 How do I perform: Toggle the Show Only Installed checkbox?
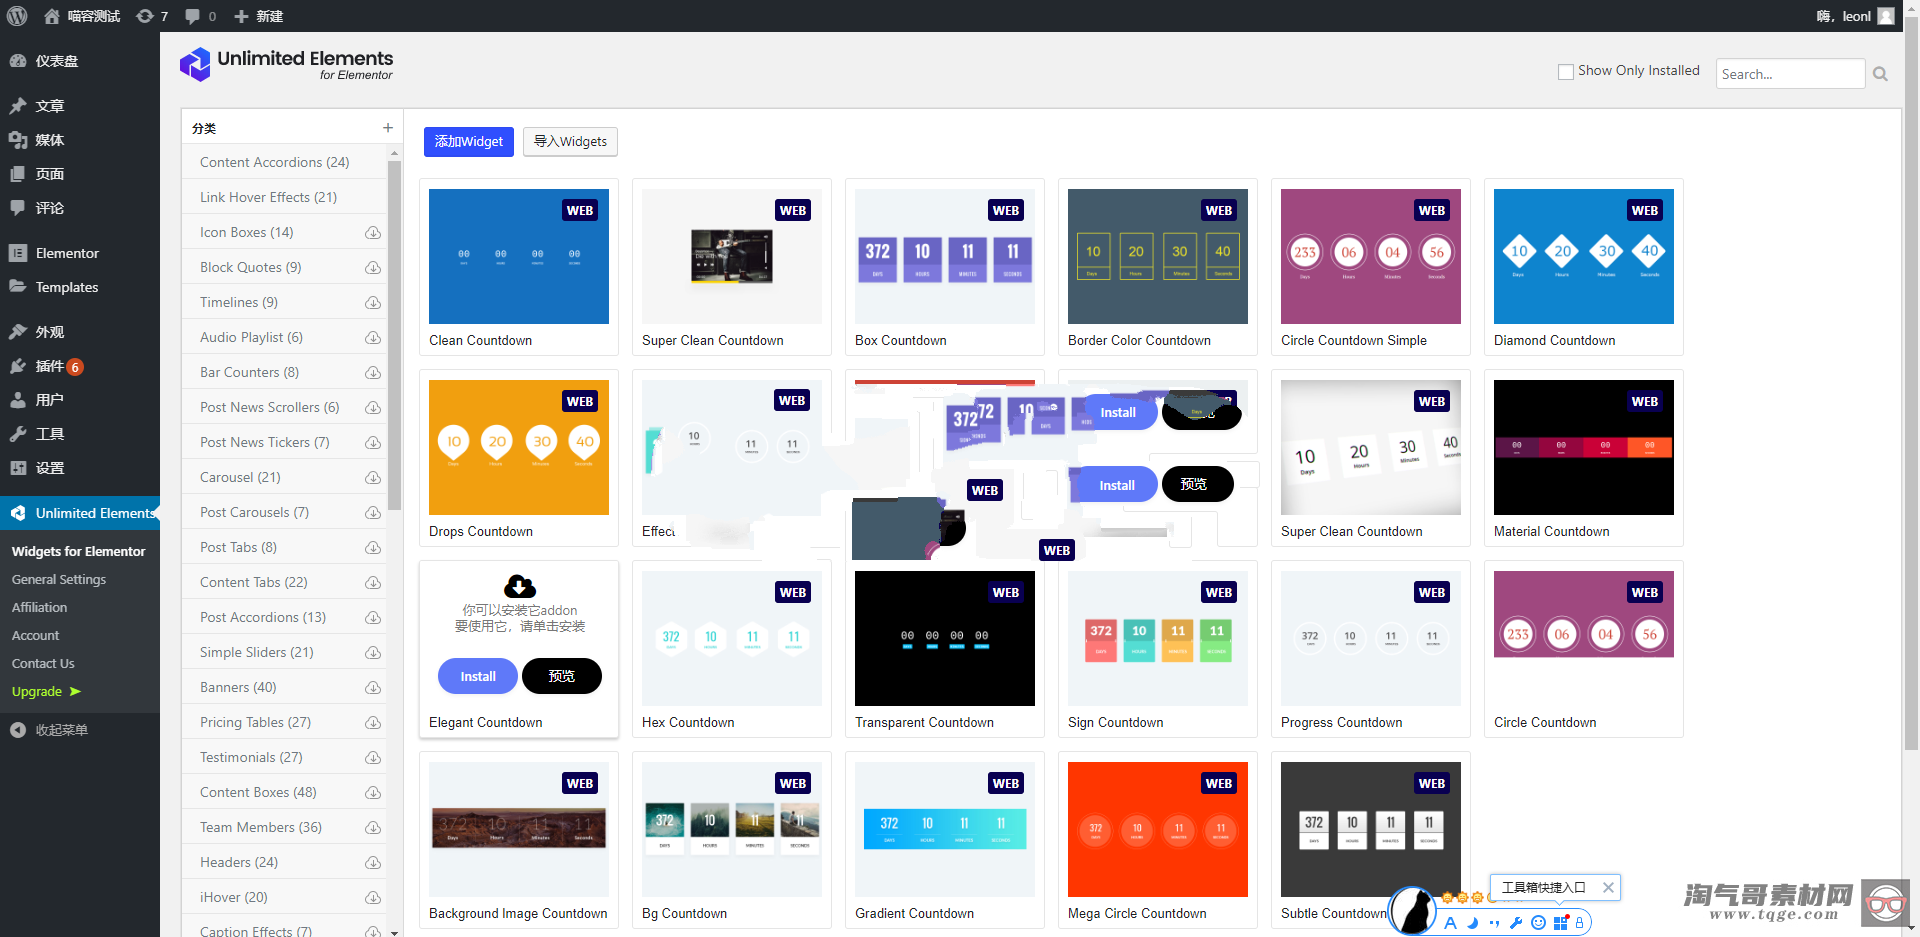[1566, 71]
